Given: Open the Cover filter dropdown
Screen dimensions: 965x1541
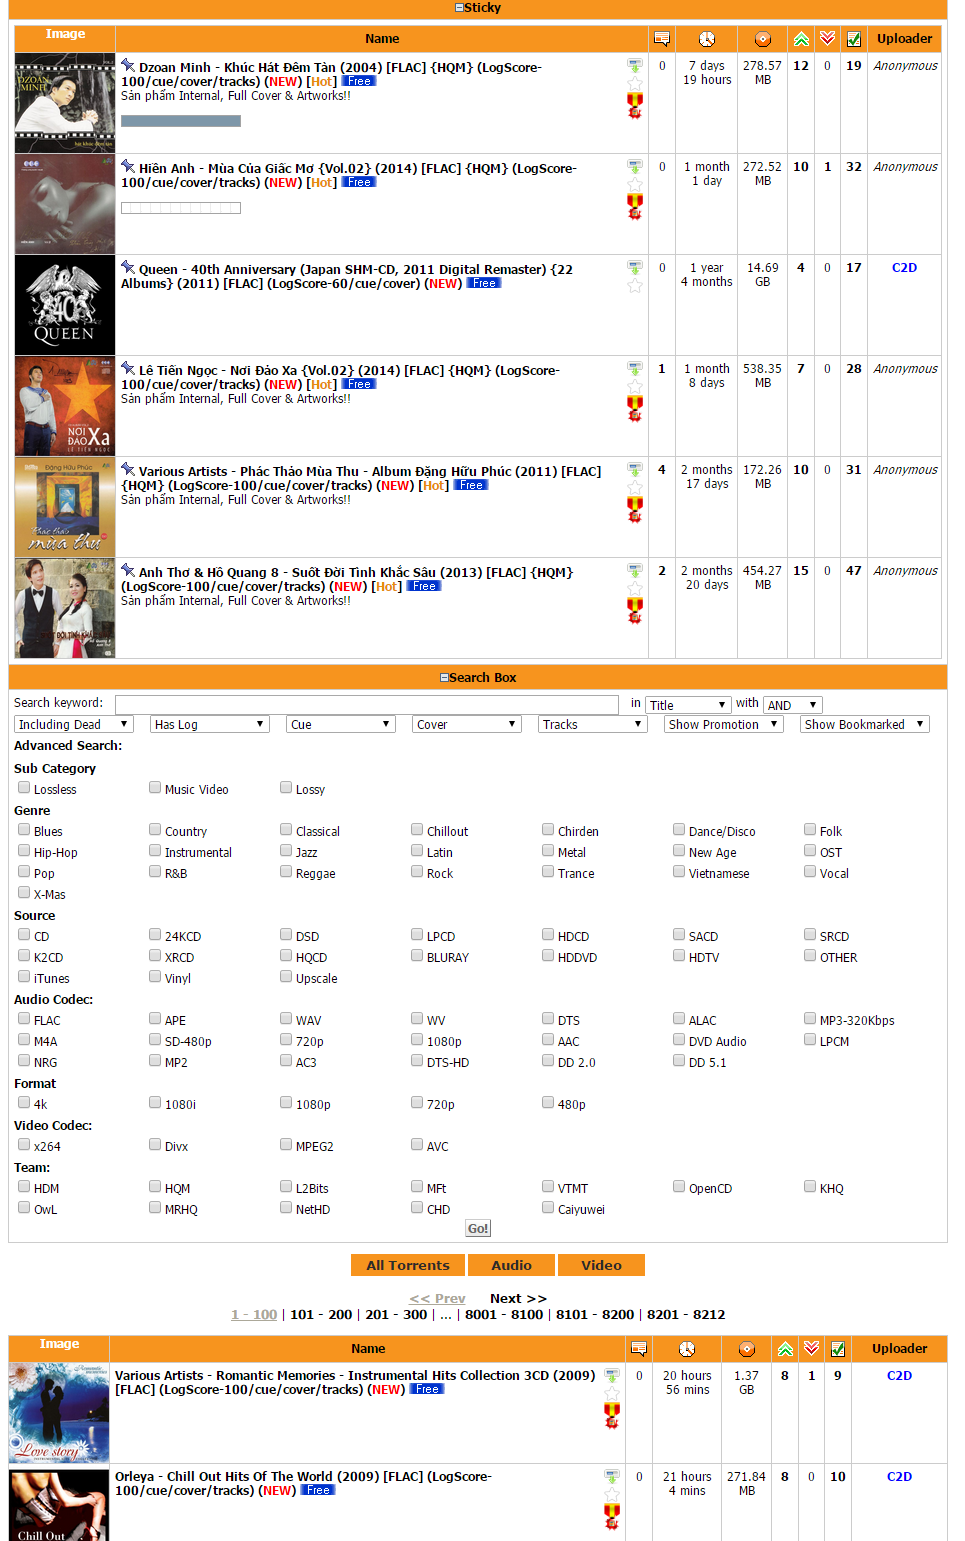Looking at the screenshot, I should coord(467,724).
